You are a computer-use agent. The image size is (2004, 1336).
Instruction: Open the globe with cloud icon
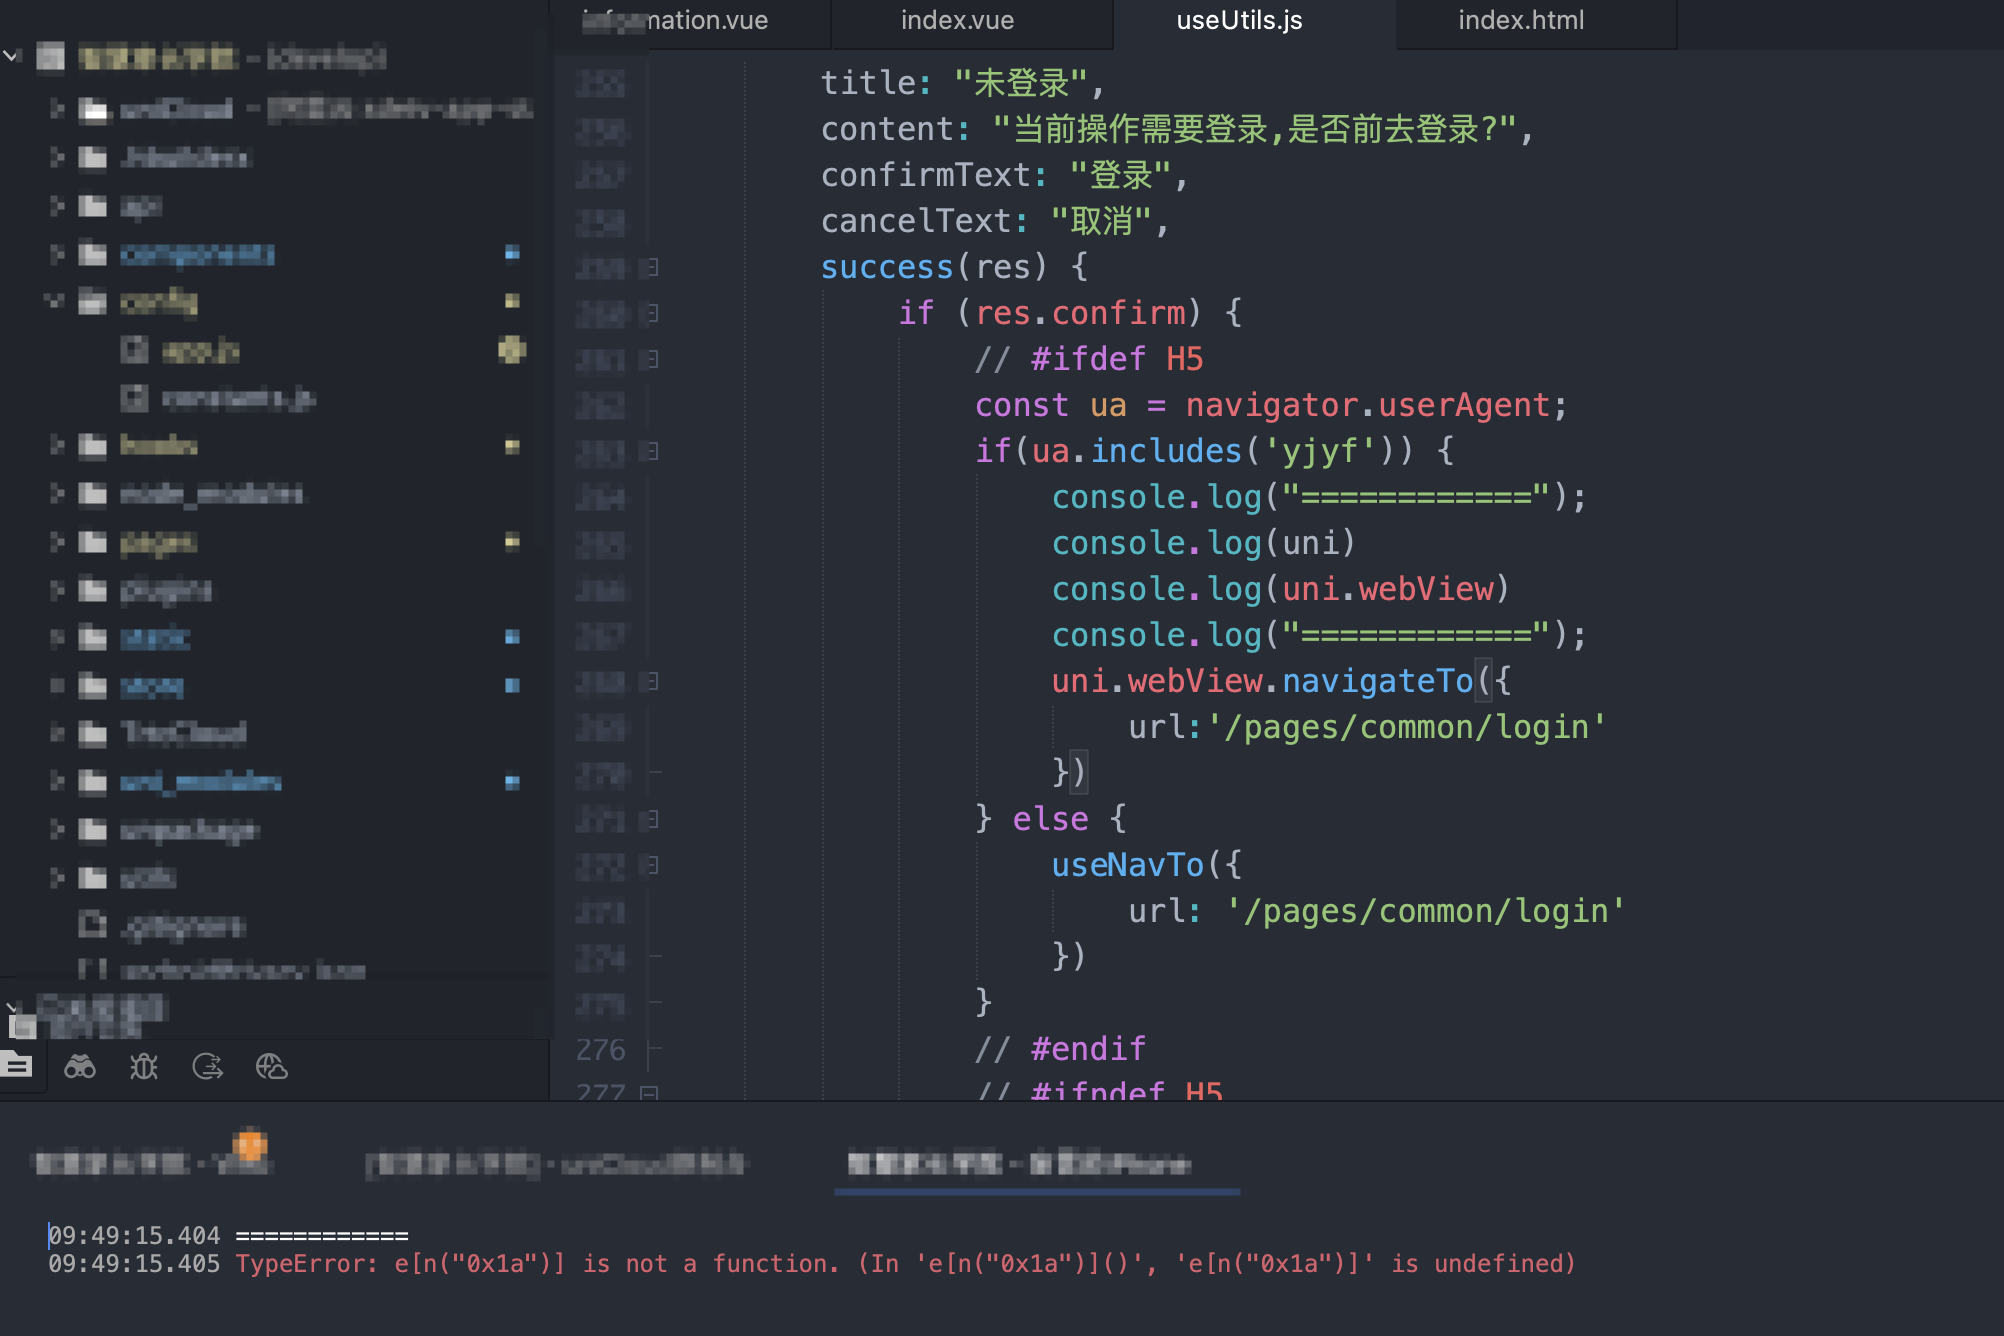point(271,1067)
